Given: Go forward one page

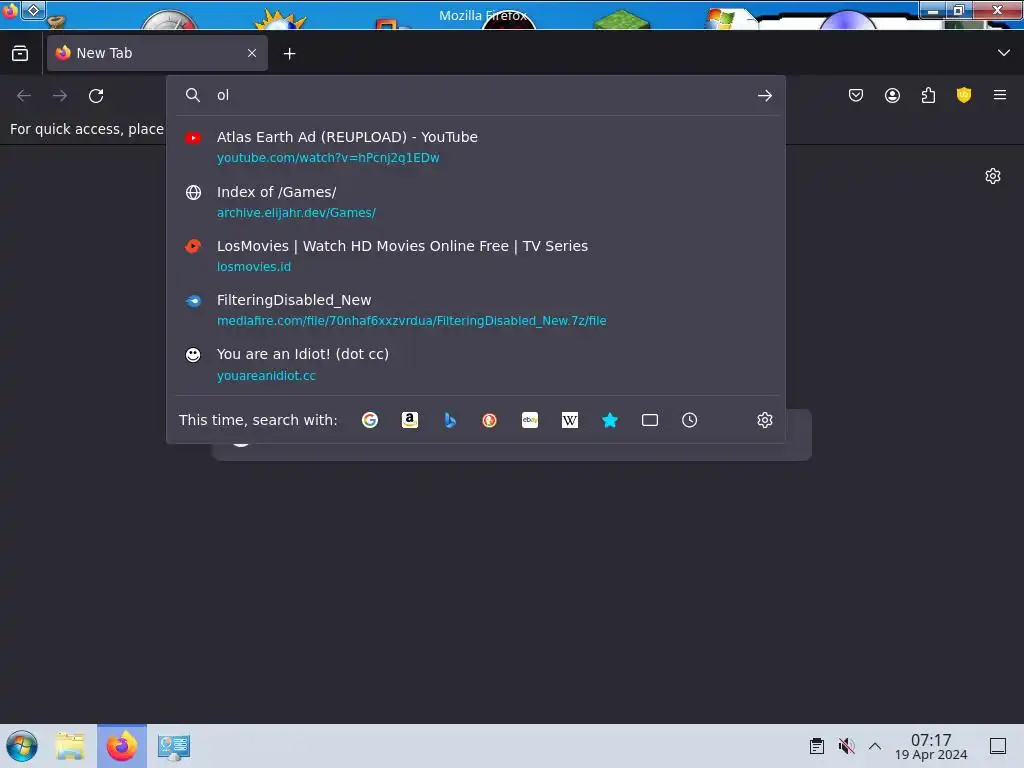Looking at the screenshot, I should (x=60, y=96).
